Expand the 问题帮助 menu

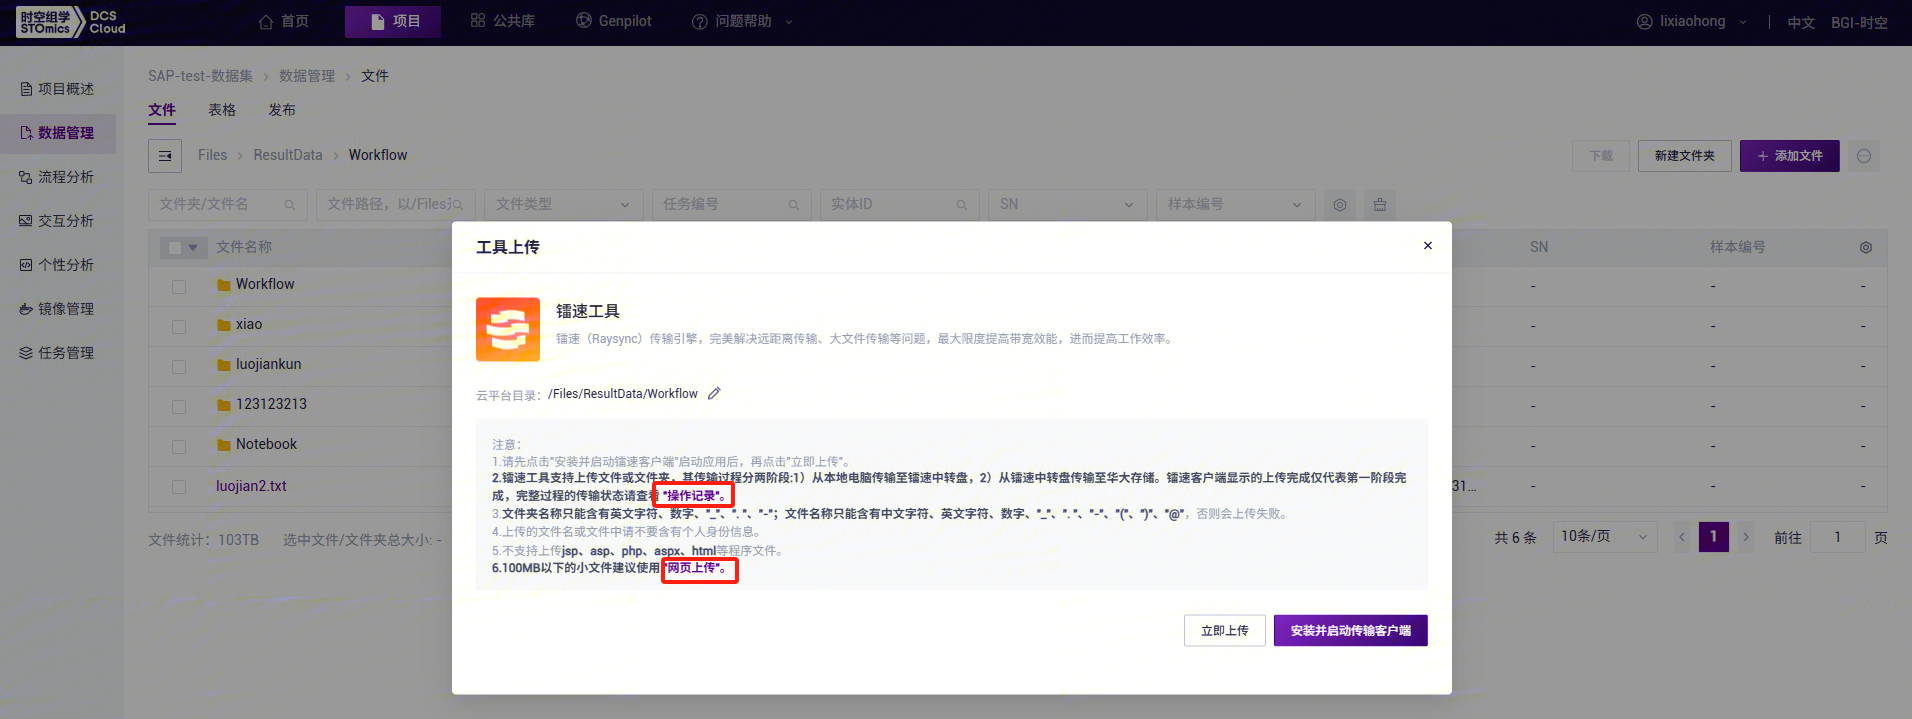tap(742, 21)
